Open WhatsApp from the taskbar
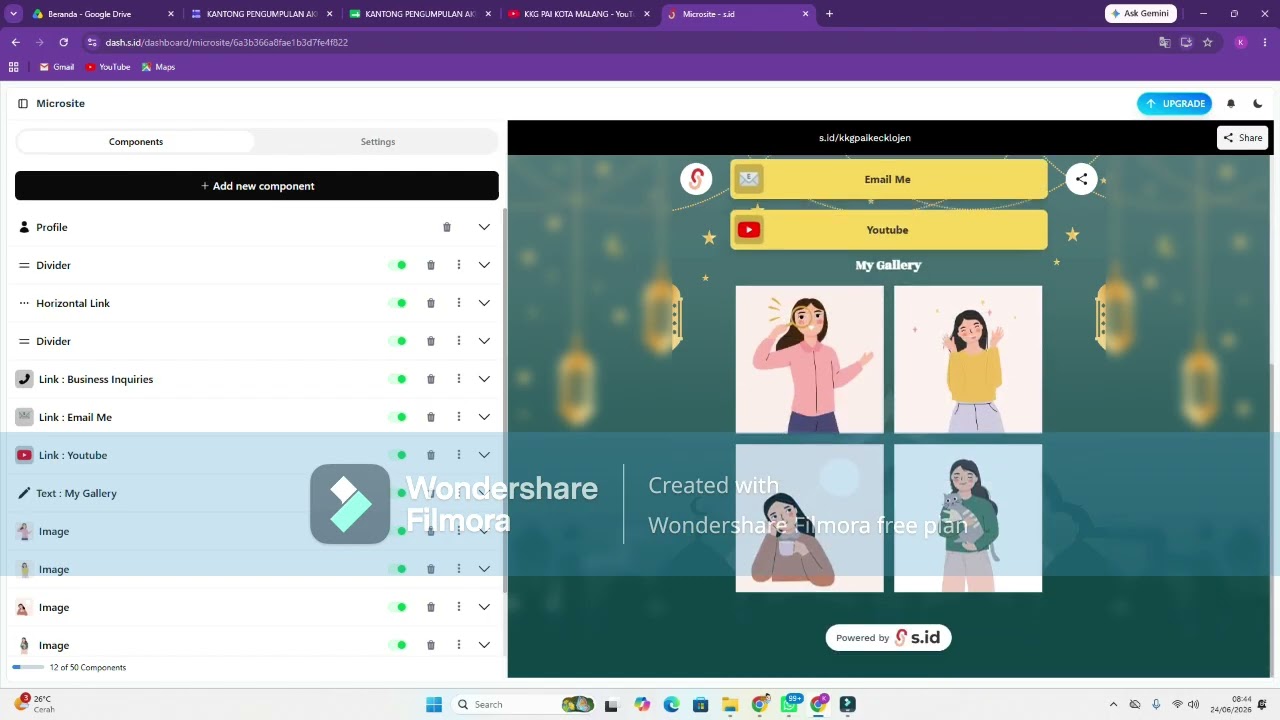The image size is (1280, 720). [x=790, y=704]
